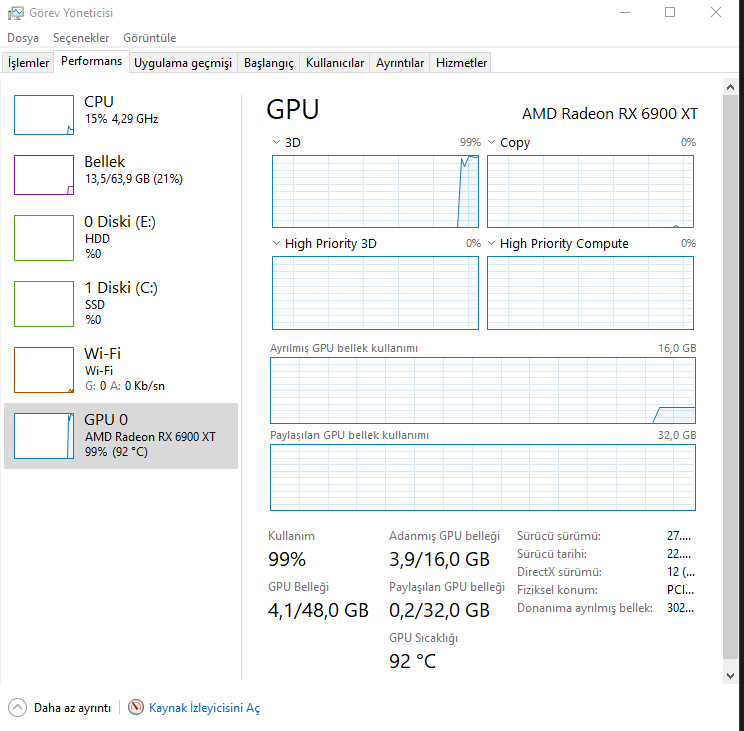Viewport: 744px width, 731px height.
Task: Switch to the Uygulama geçmişi tab
Action: (x=183, y=63)
